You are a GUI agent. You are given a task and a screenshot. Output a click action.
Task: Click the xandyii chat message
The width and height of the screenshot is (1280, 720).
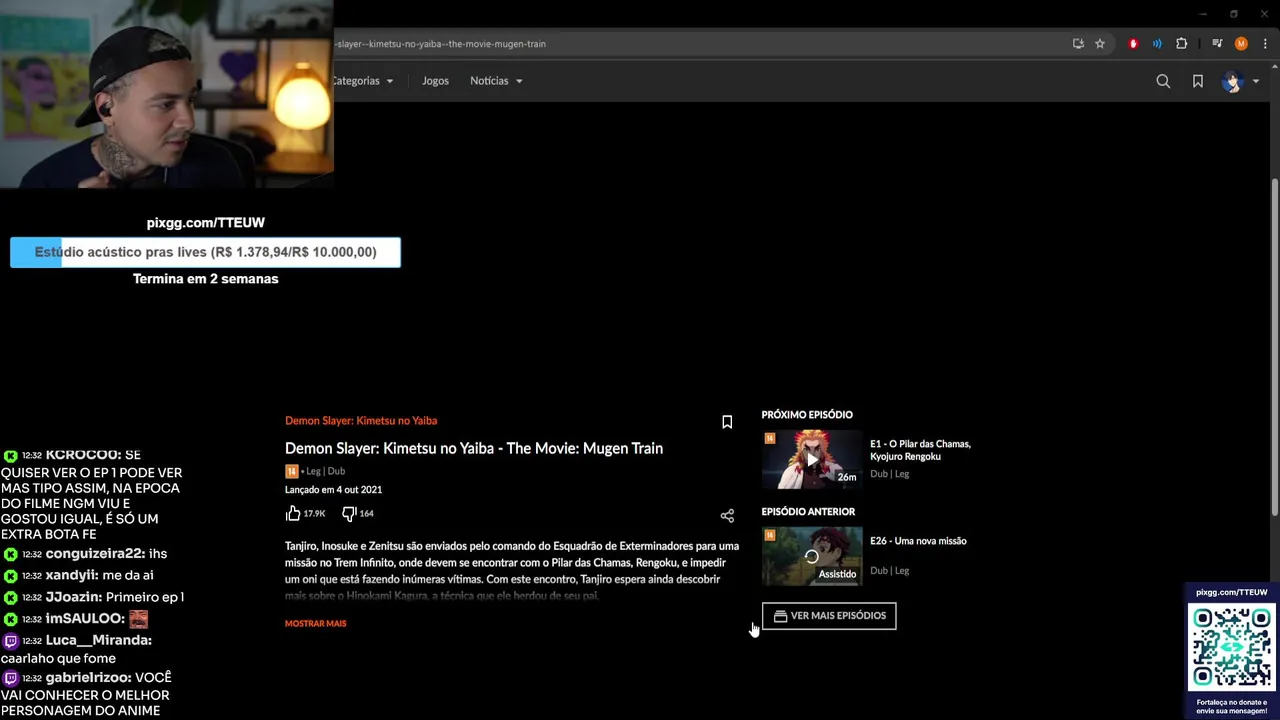point(78,576)
